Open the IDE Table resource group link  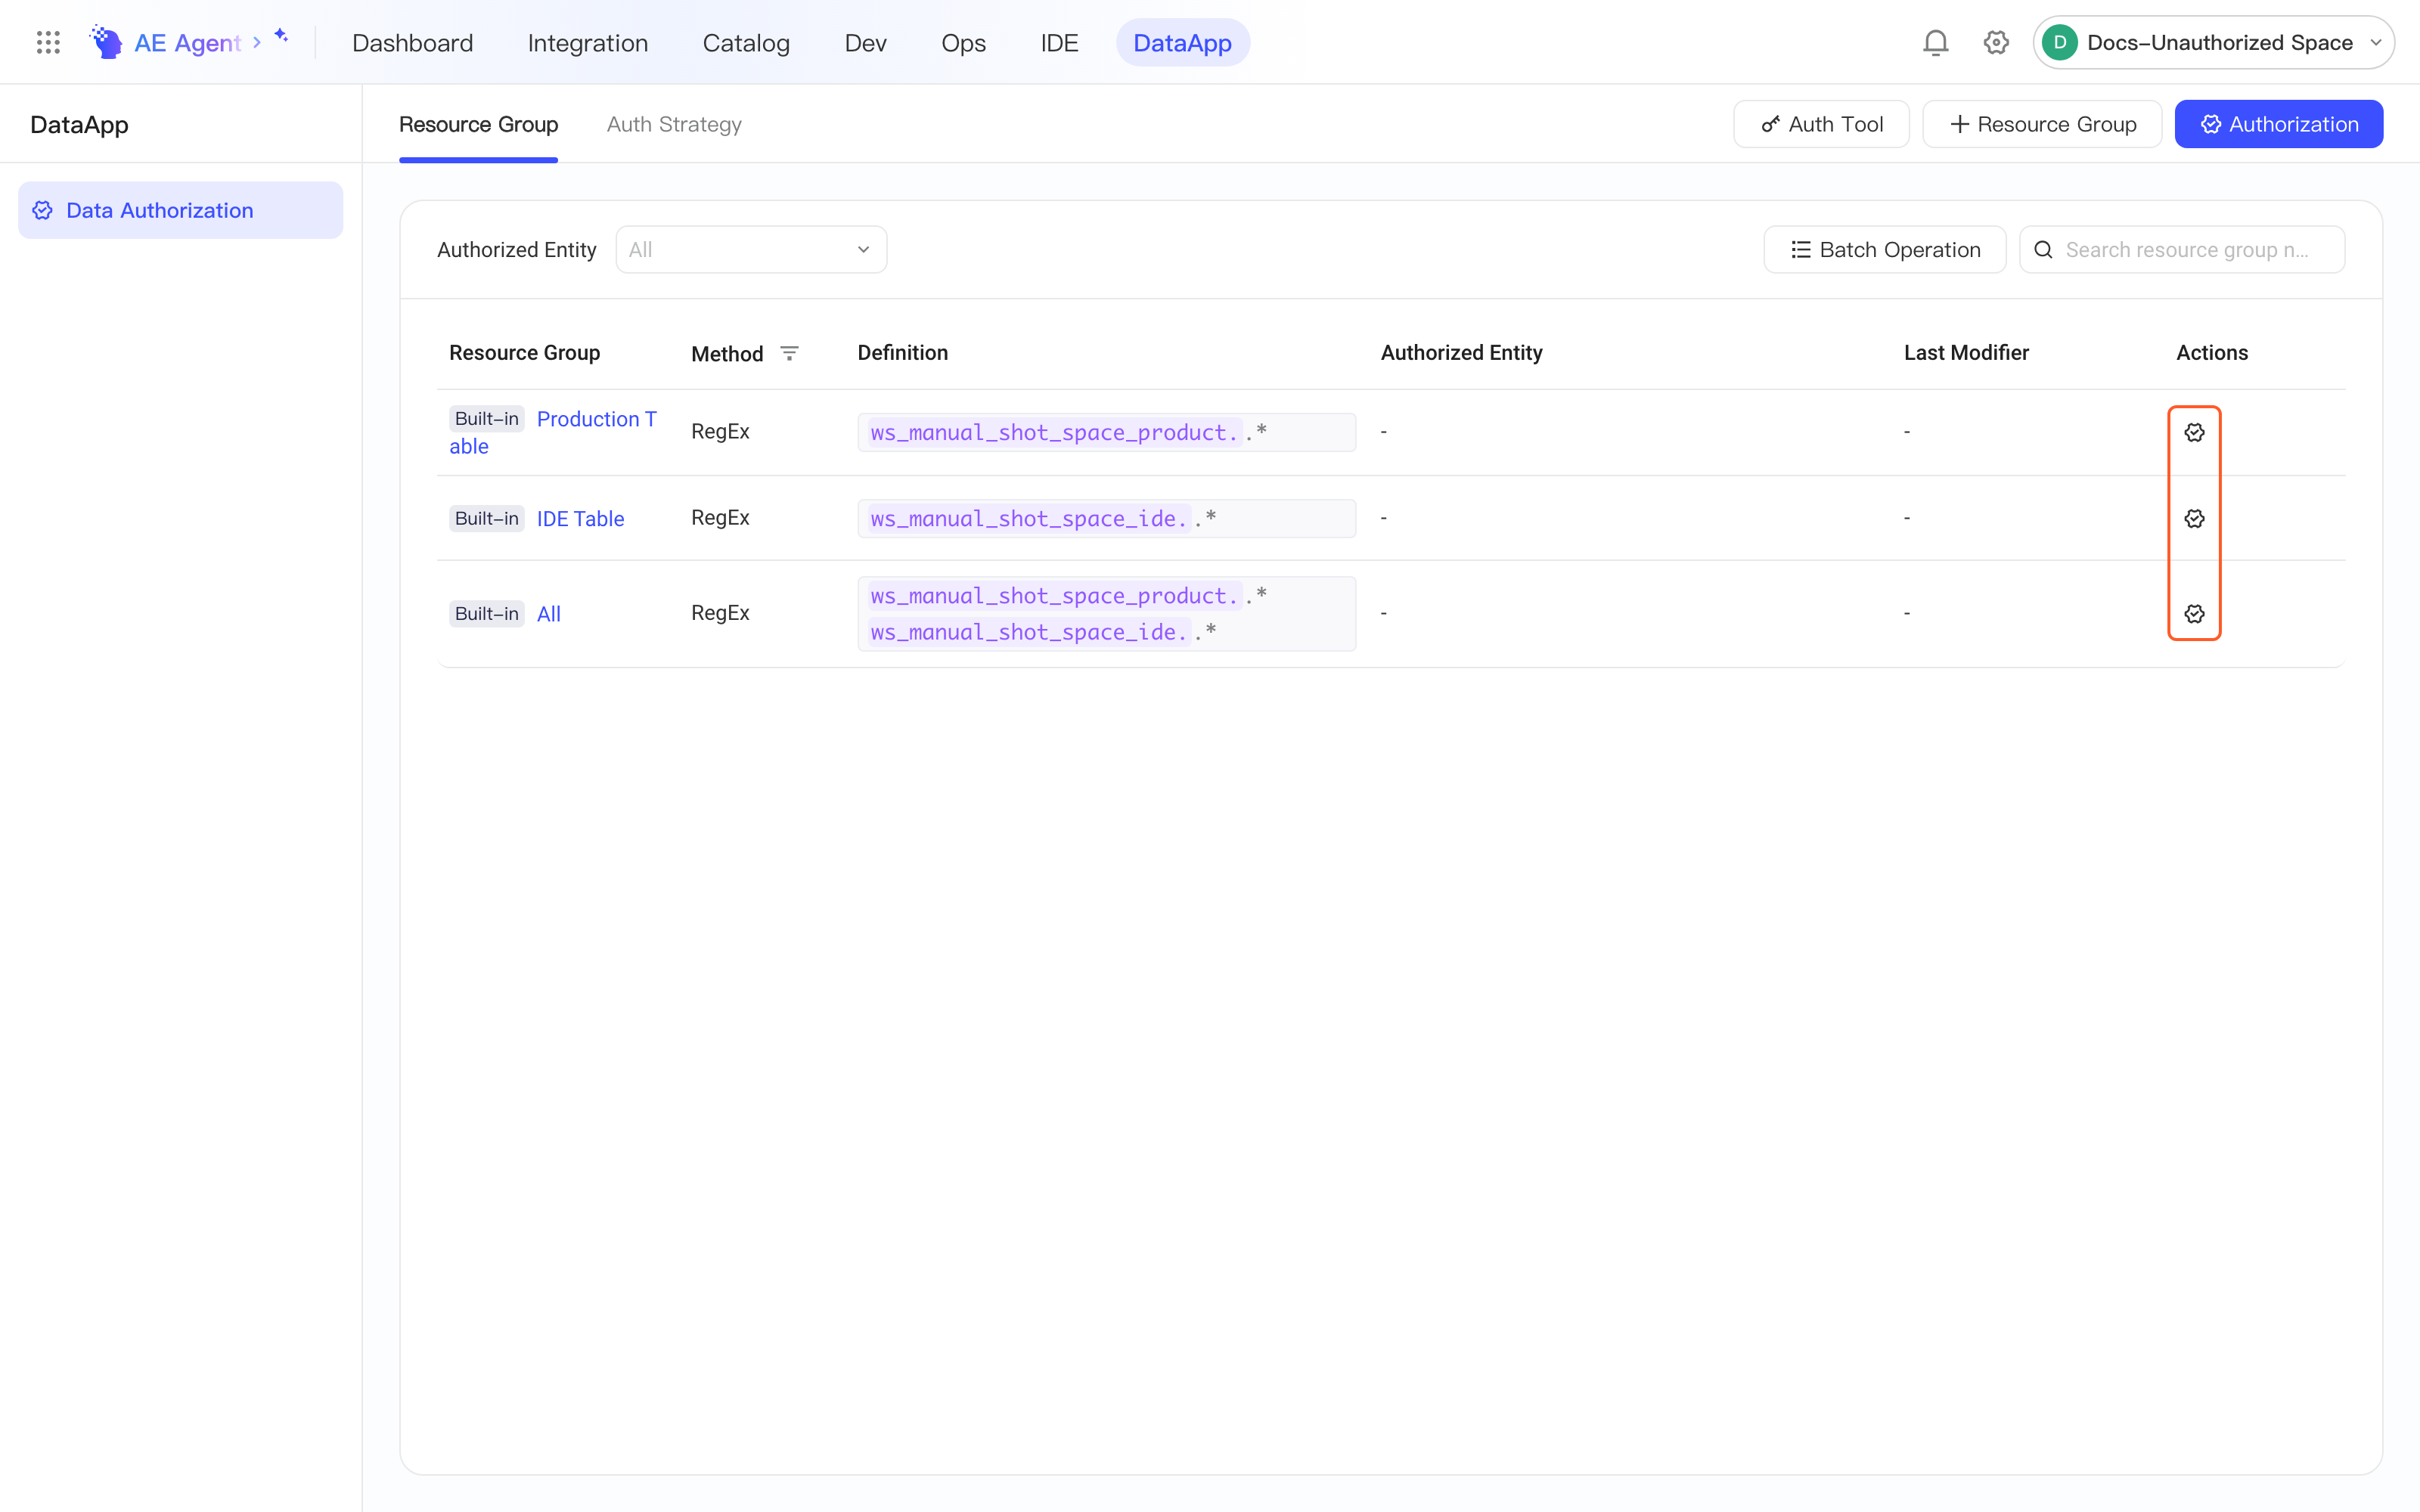pyautogui.click(x=580, y=519)
